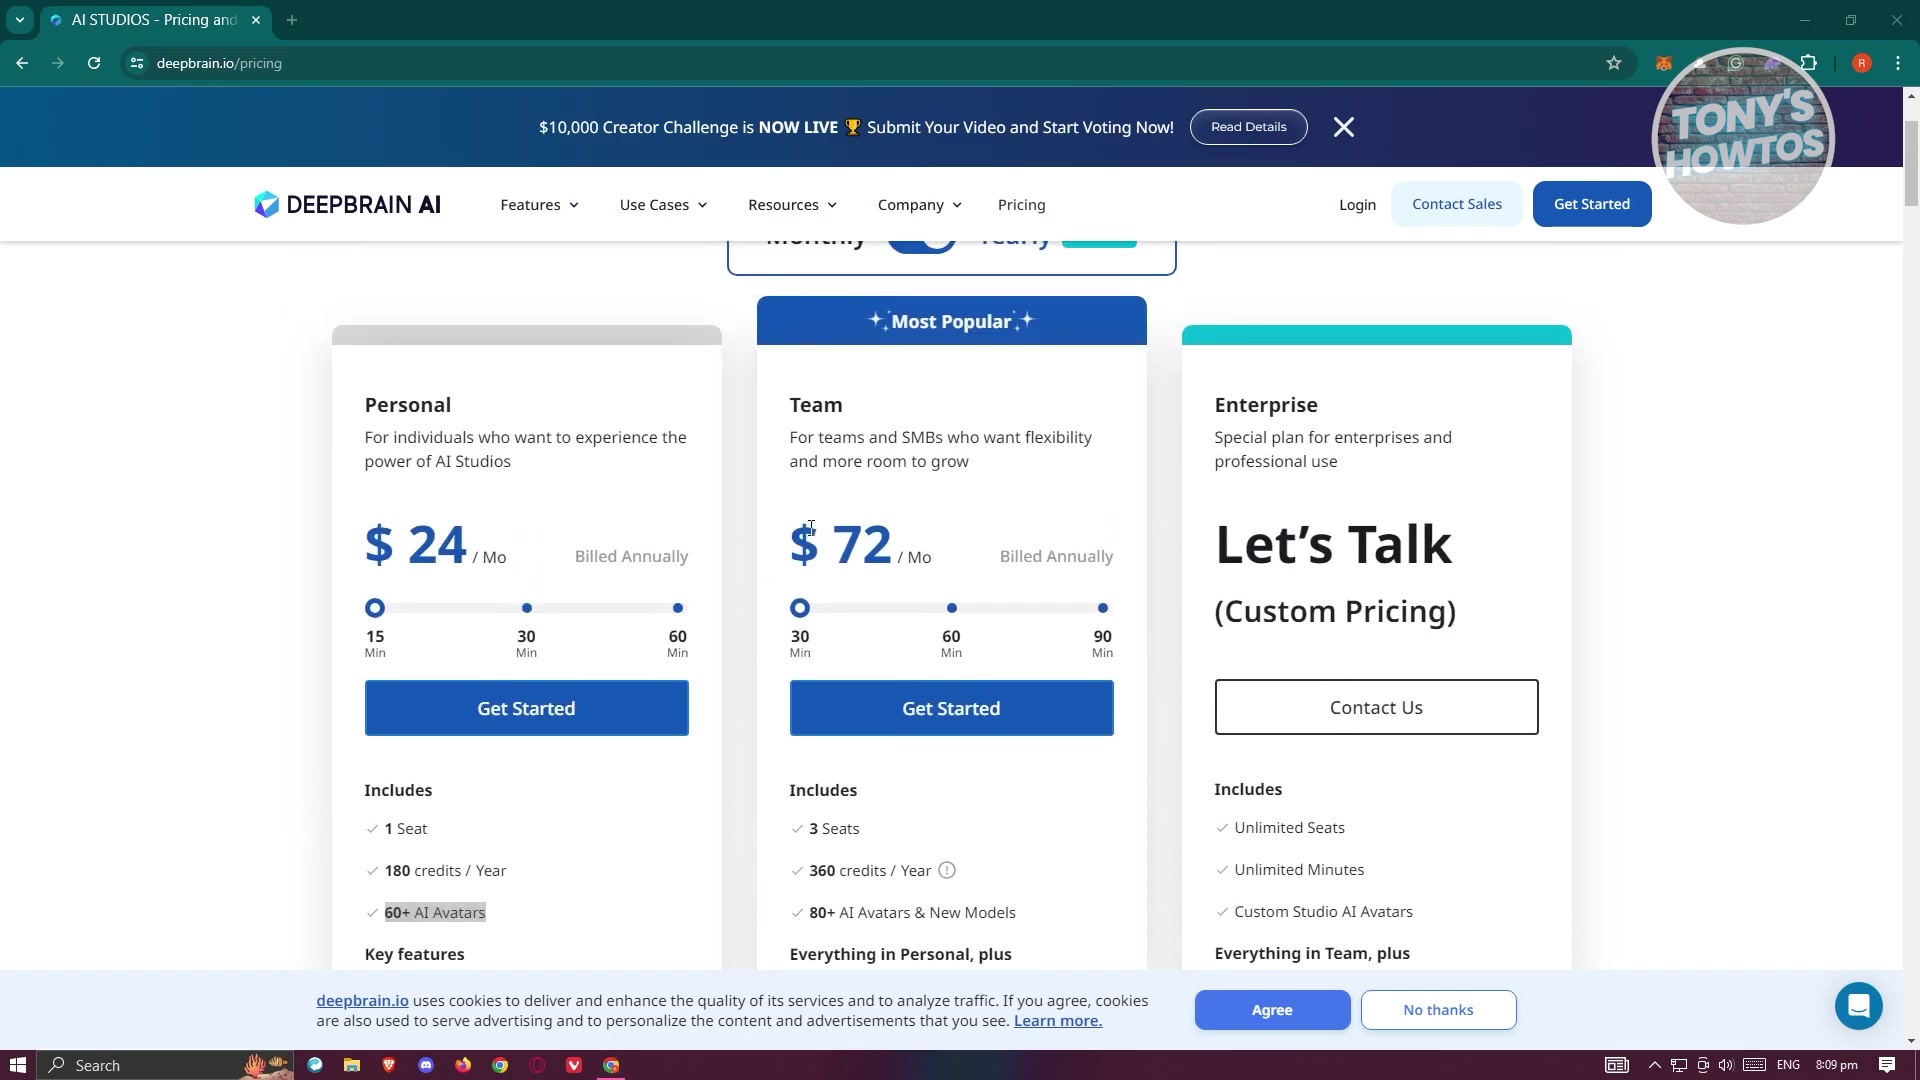
Task: Open the Chrome profile avatar R
Action: point(1861,63)
